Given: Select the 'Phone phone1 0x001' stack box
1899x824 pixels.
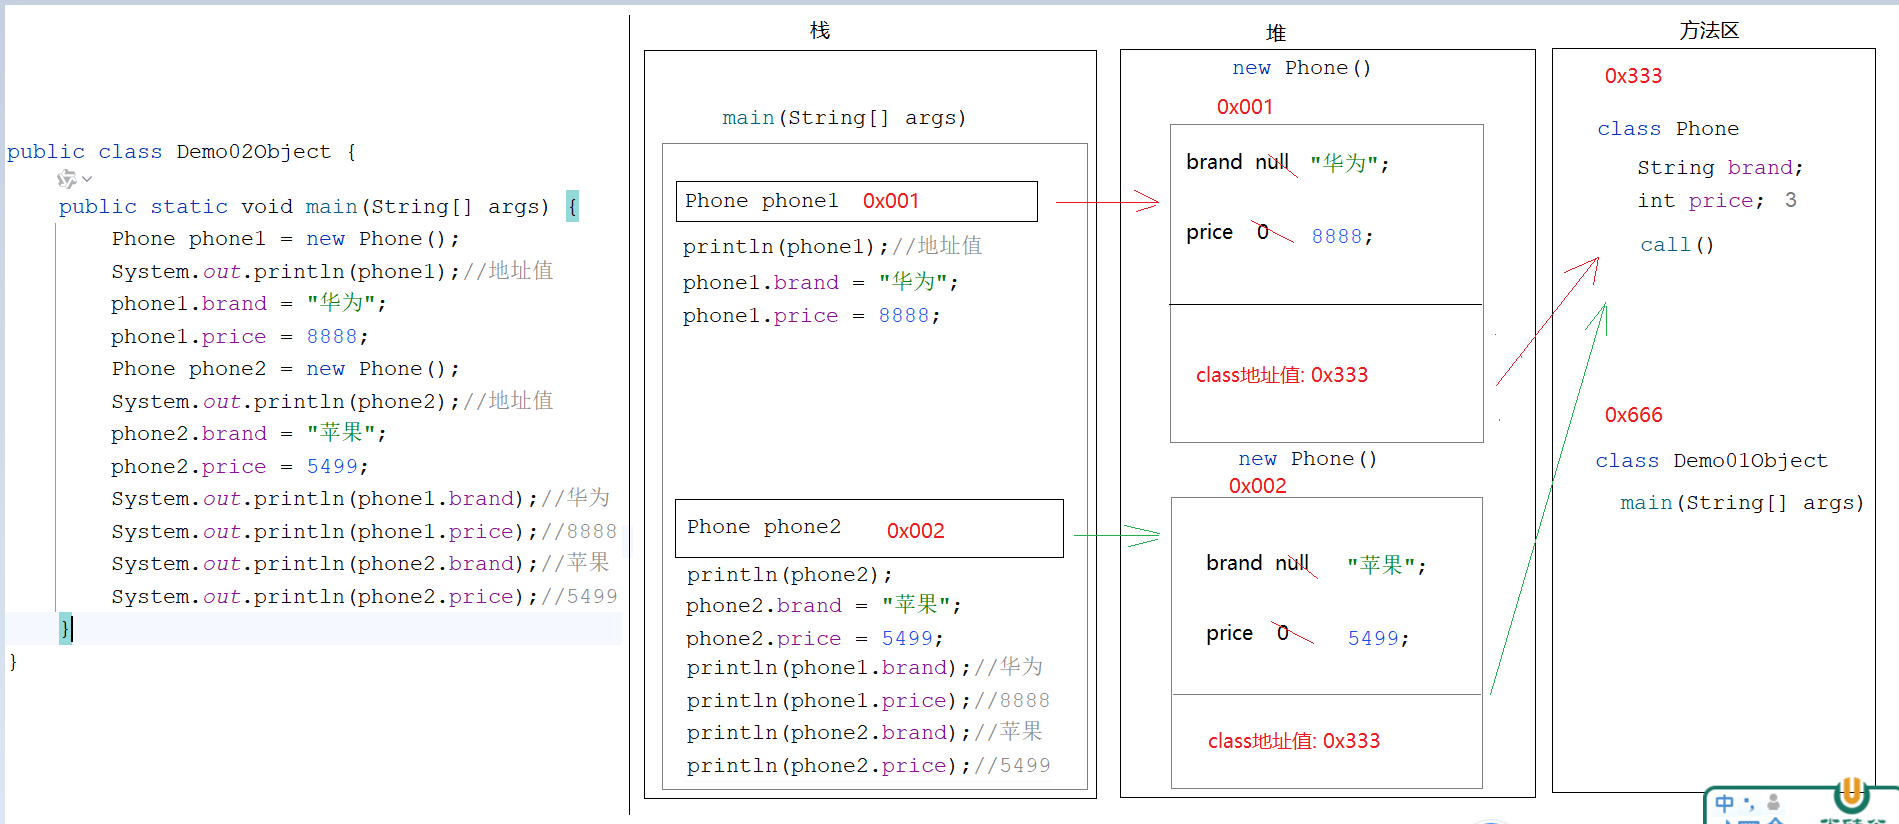Looking at the screenshot, I should tap(856, 201).
